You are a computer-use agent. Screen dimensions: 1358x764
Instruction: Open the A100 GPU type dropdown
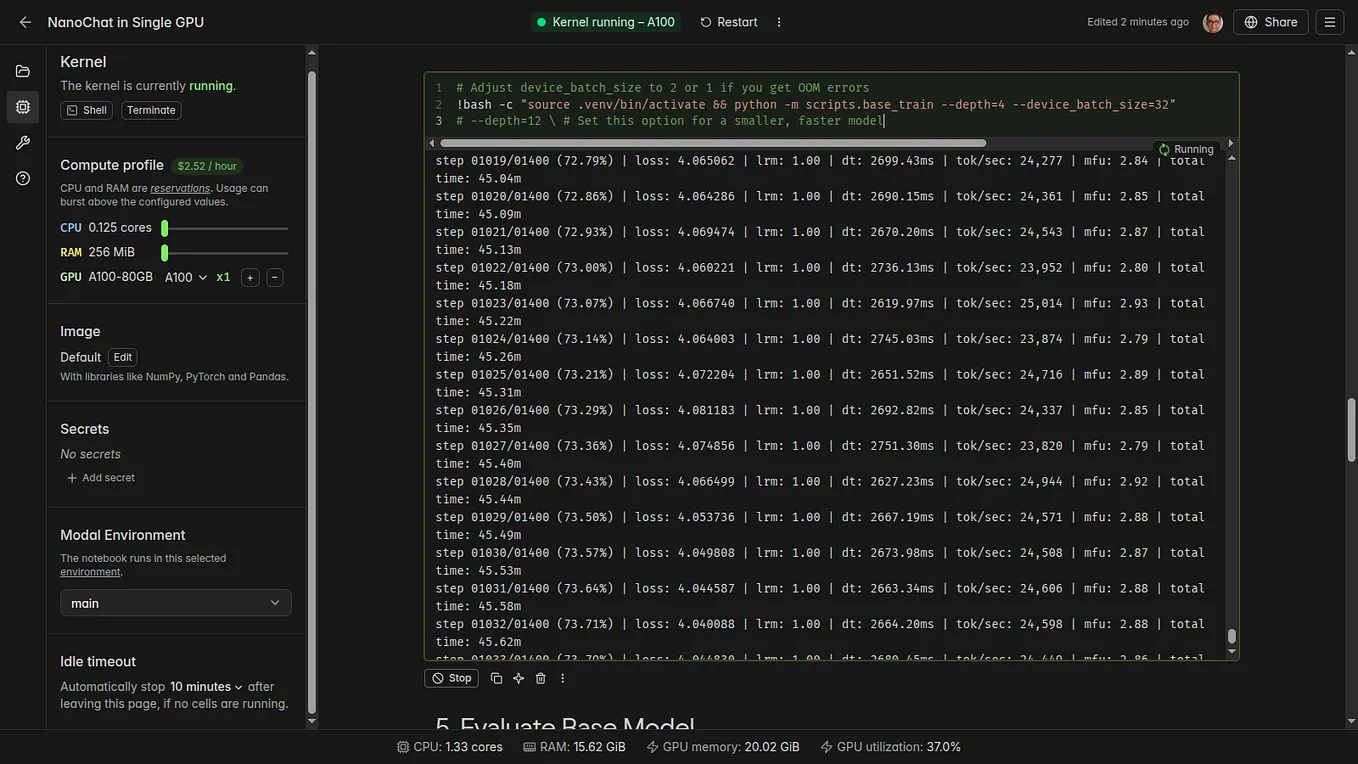[186, 277]
